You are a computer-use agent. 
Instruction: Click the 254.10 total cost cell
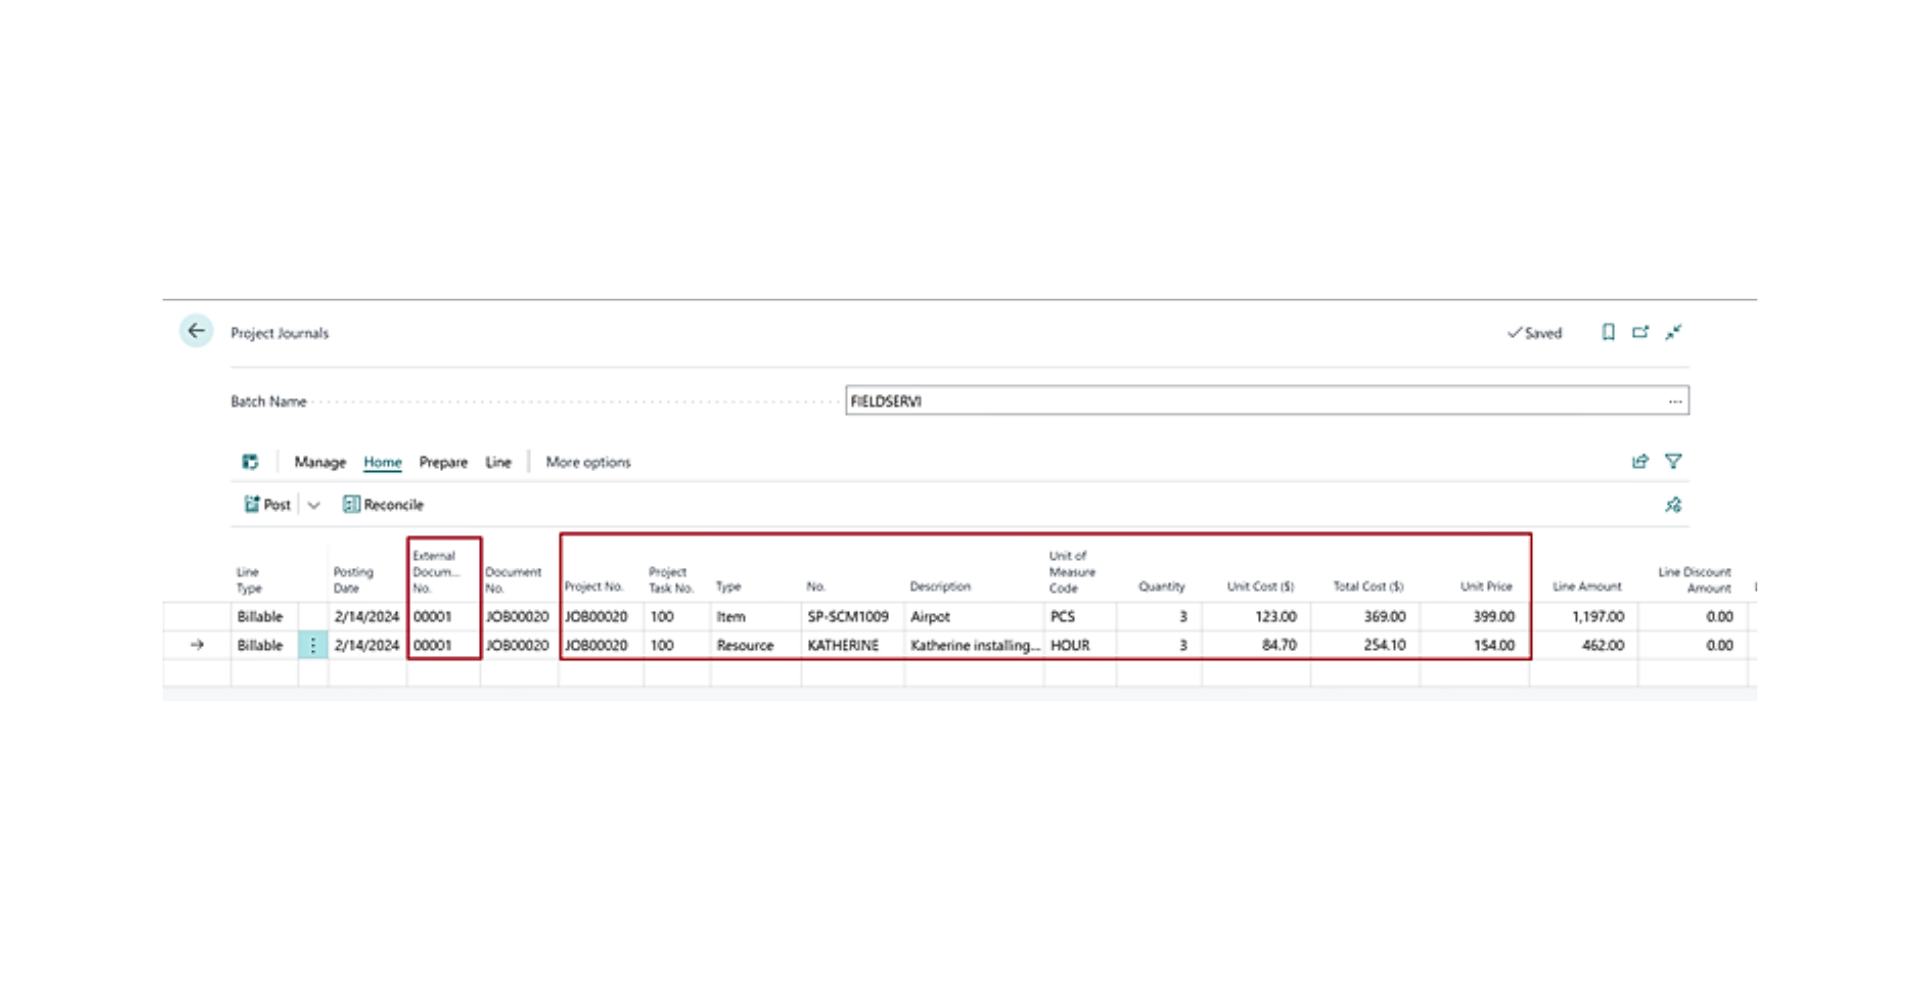[x=1365, y=646]
